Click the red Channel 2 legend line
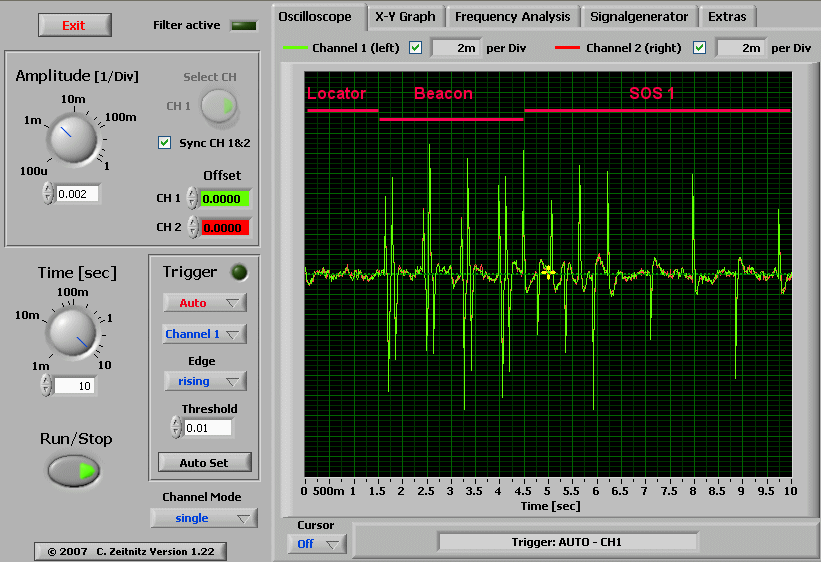The height and width of the screenshot is (562, 821). click(x=568, y=48)
